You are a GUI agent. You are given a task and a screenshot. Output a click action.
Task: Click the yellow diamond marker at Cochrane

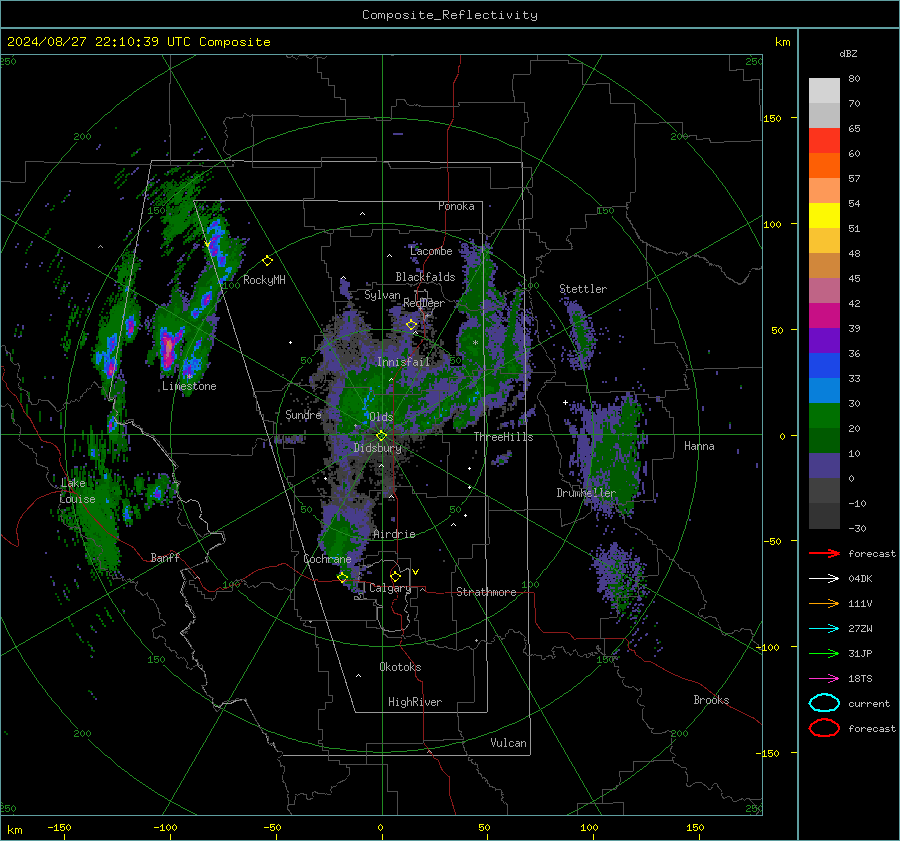coord(343,577)
